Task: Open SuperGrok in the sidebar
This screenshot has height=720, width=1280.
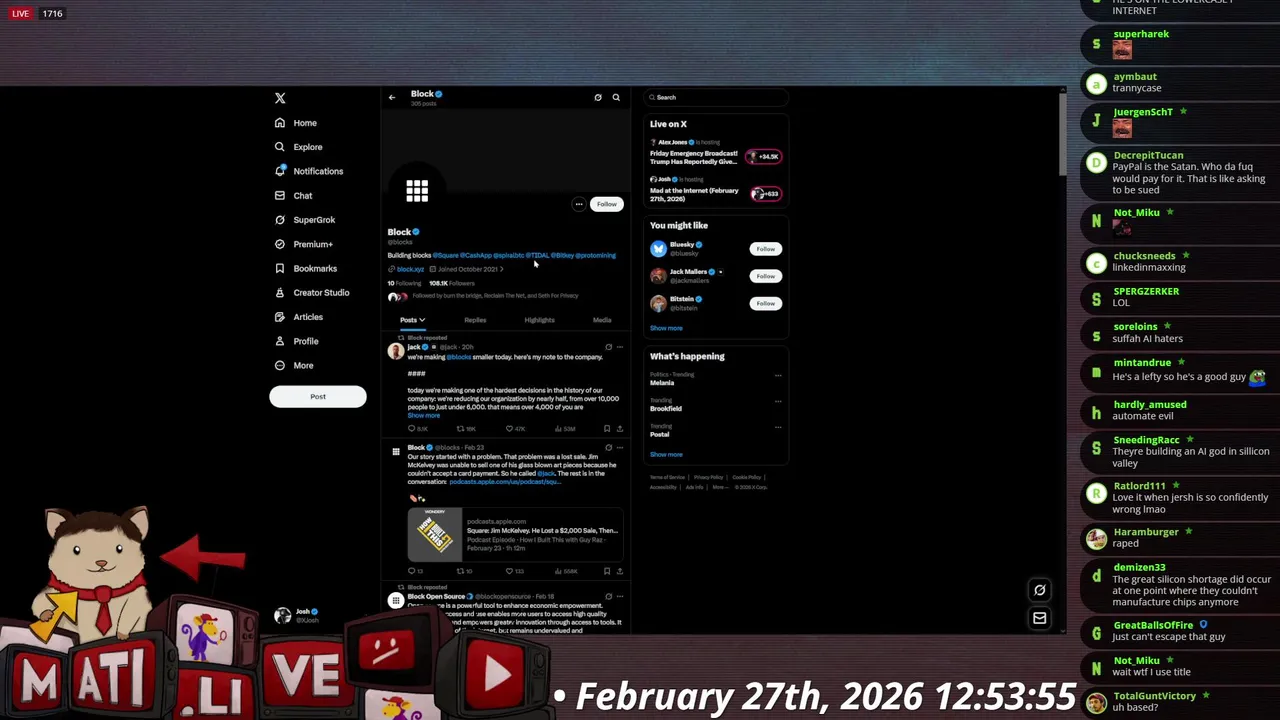Action: point(305,220)
